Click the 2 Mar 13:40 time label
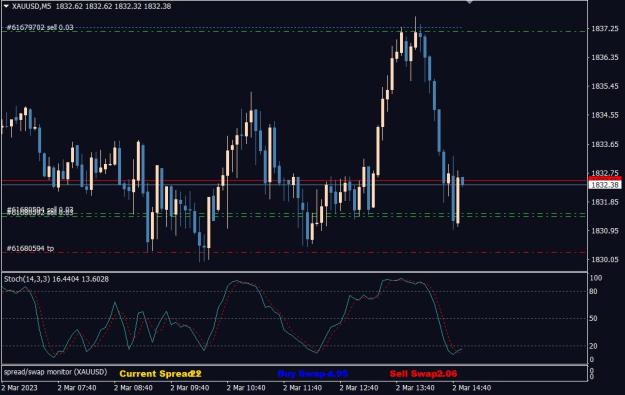 pos(415,388)
